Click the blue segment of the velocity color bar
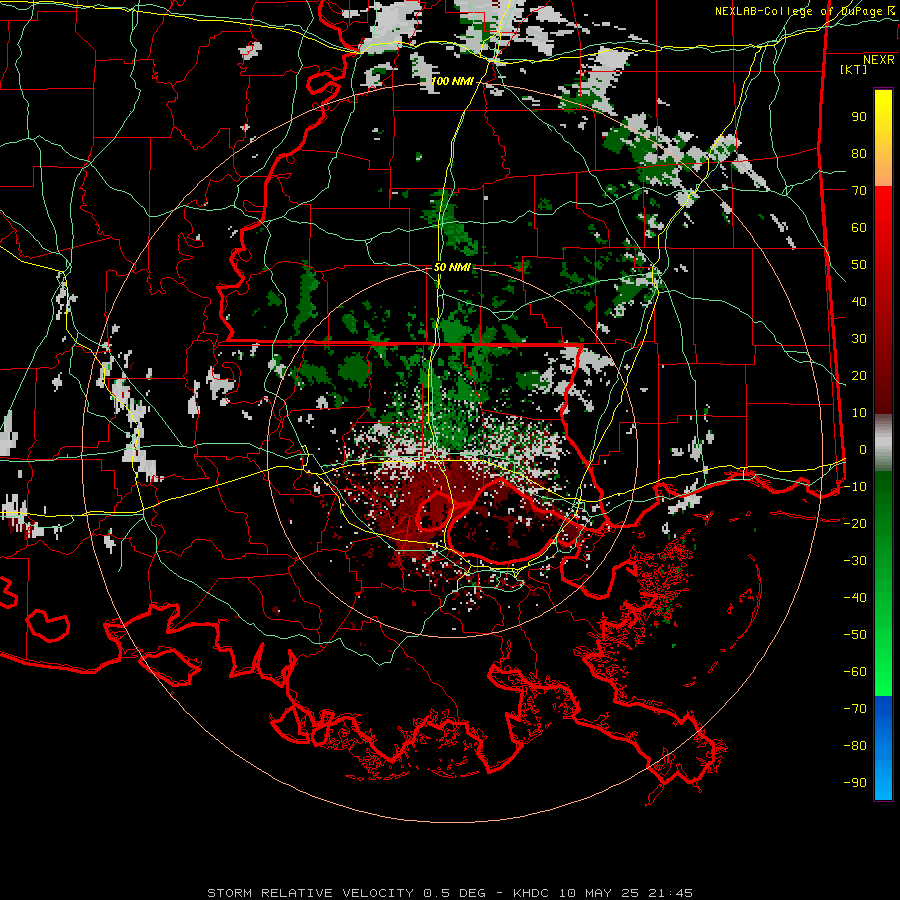 [883, 748]
